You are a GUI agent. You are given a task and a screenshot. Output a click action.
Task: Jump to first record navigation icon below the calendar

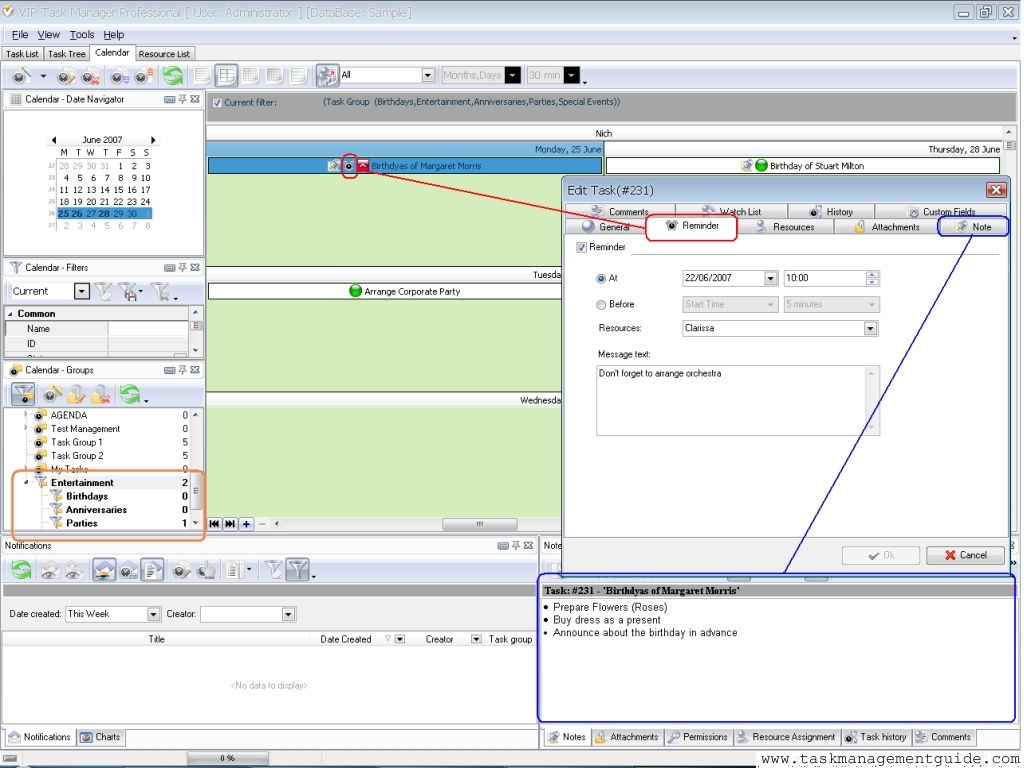click(214, 524)
